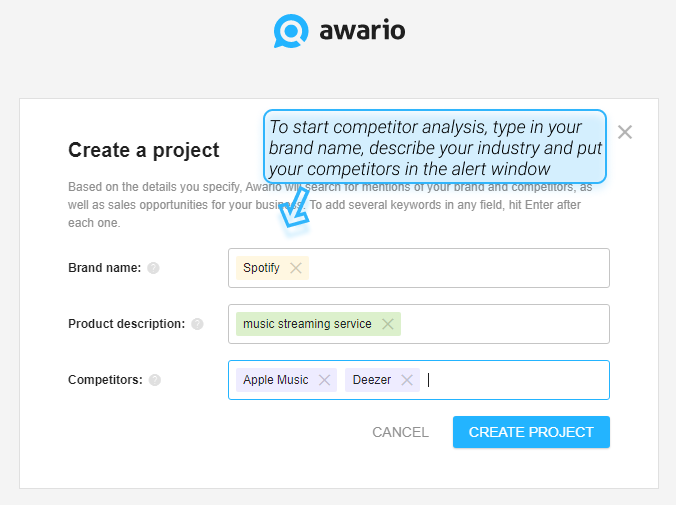The width and height of the screenshot is (676, 505).
Task: Click the awario wordmark text
Action: point(362,31)
